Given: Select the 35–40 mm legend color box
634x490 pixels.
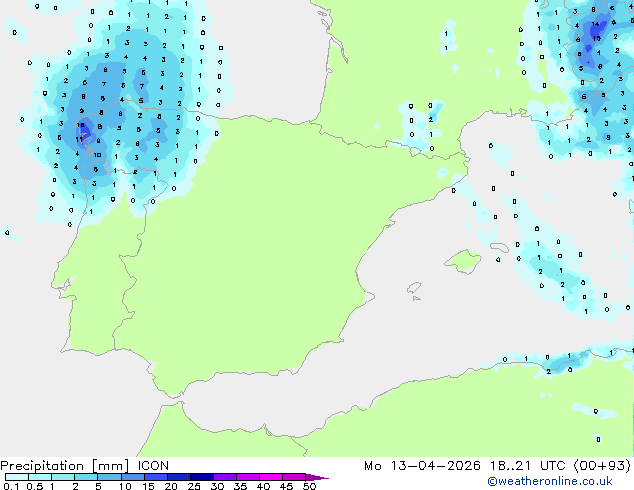Looking at the screenshot, I should click(x=247, y=477).
